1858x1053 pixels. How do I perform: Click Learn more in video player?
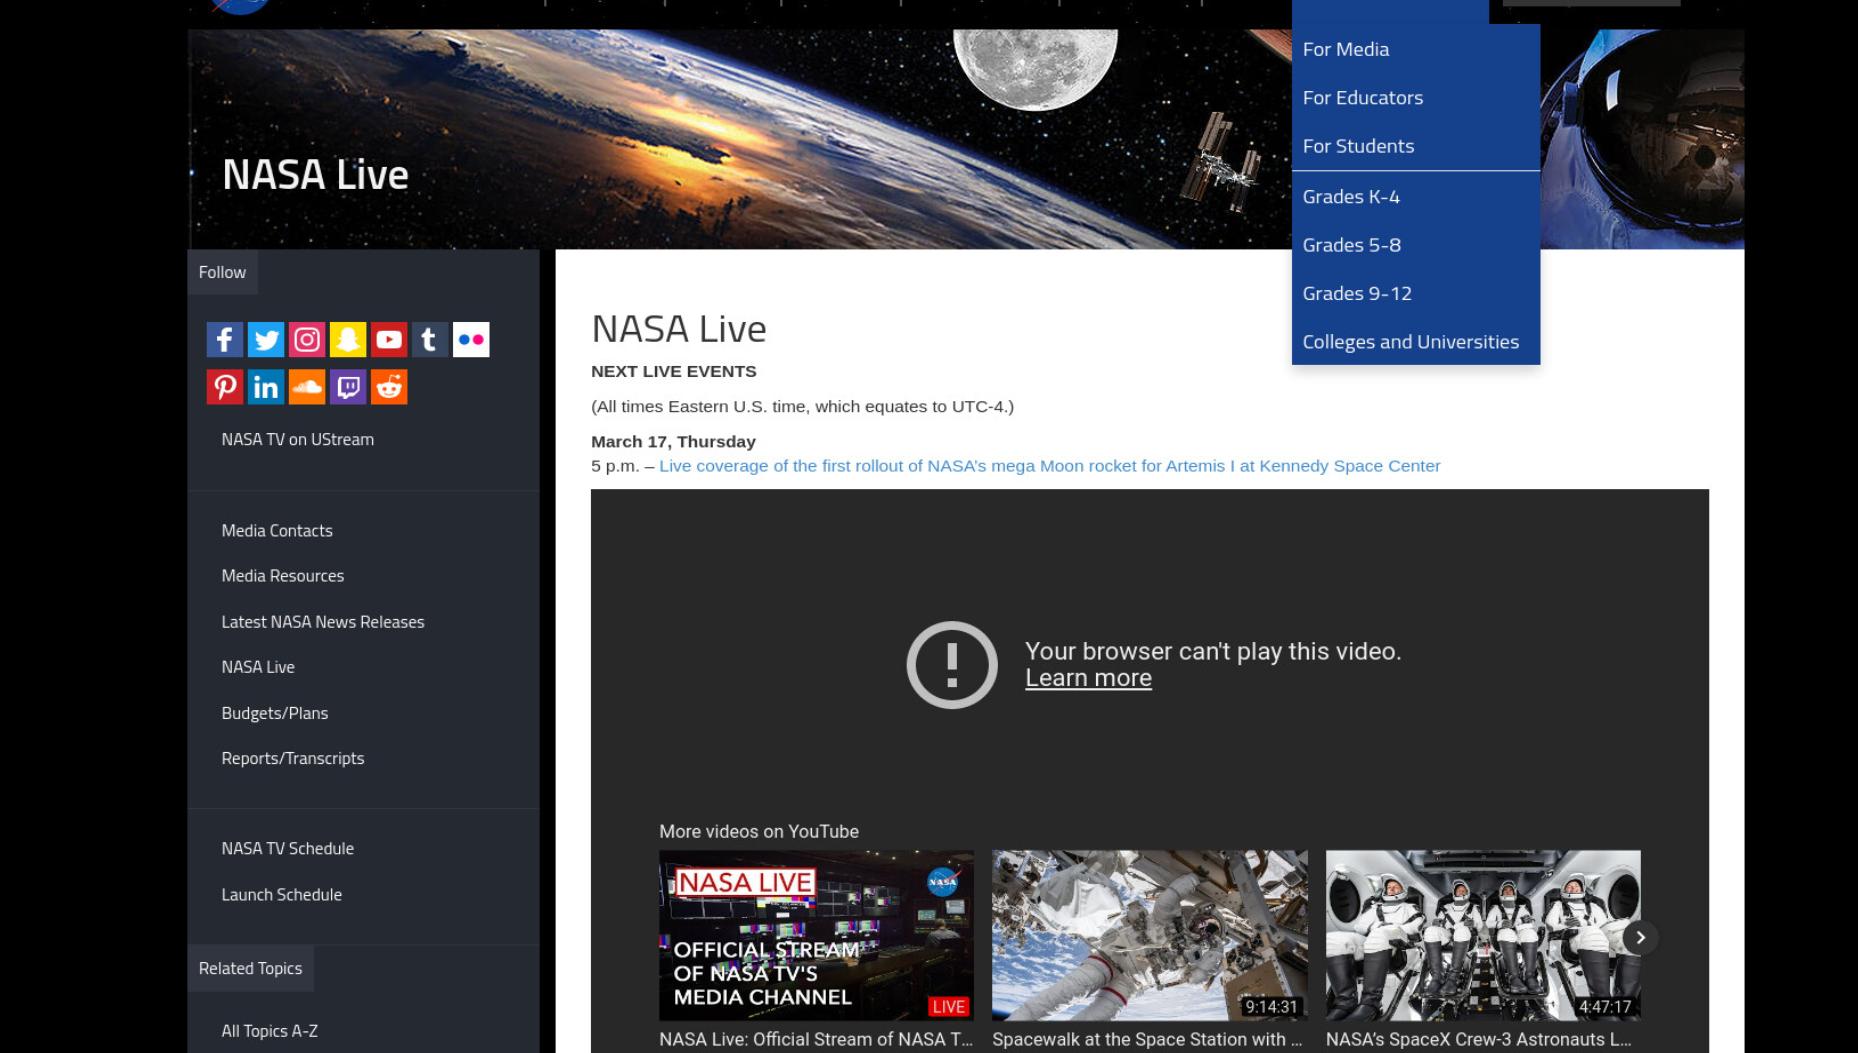[1088, 678]
